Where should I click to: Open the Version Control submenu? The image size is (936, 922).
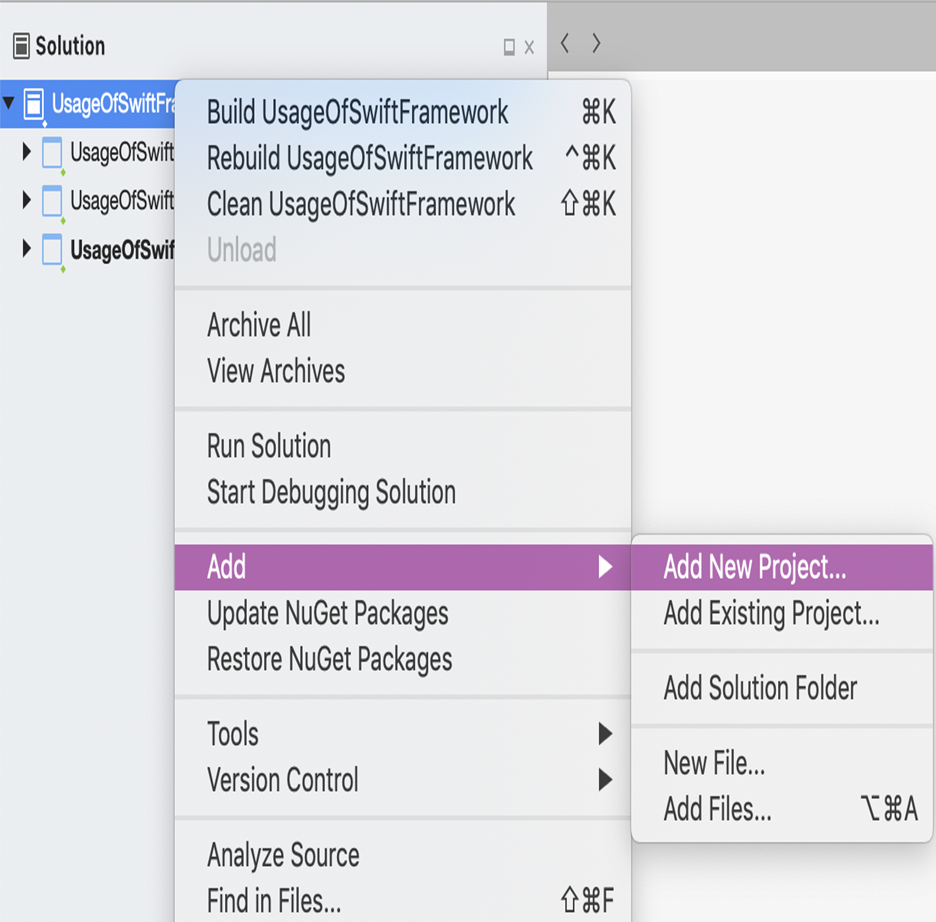pos(403,779)
